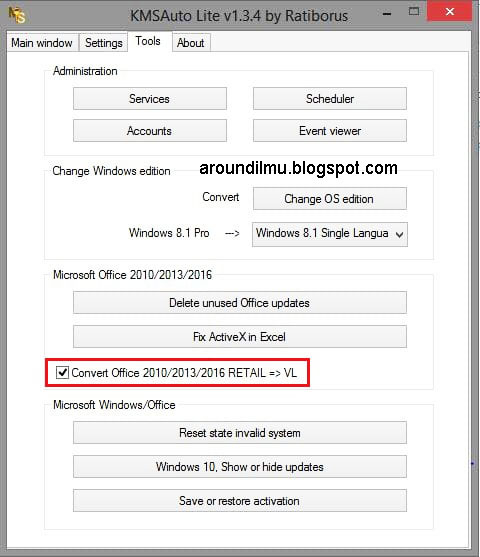Screen dimensions: 480x557
Task: Open the Settings tab
Action: [103, 43]
